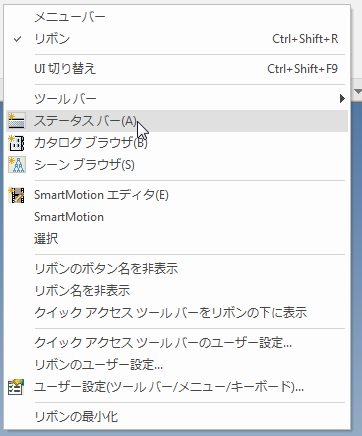
Task: Choose リボンの最小化 entry
Action: [x=177, y=417]
